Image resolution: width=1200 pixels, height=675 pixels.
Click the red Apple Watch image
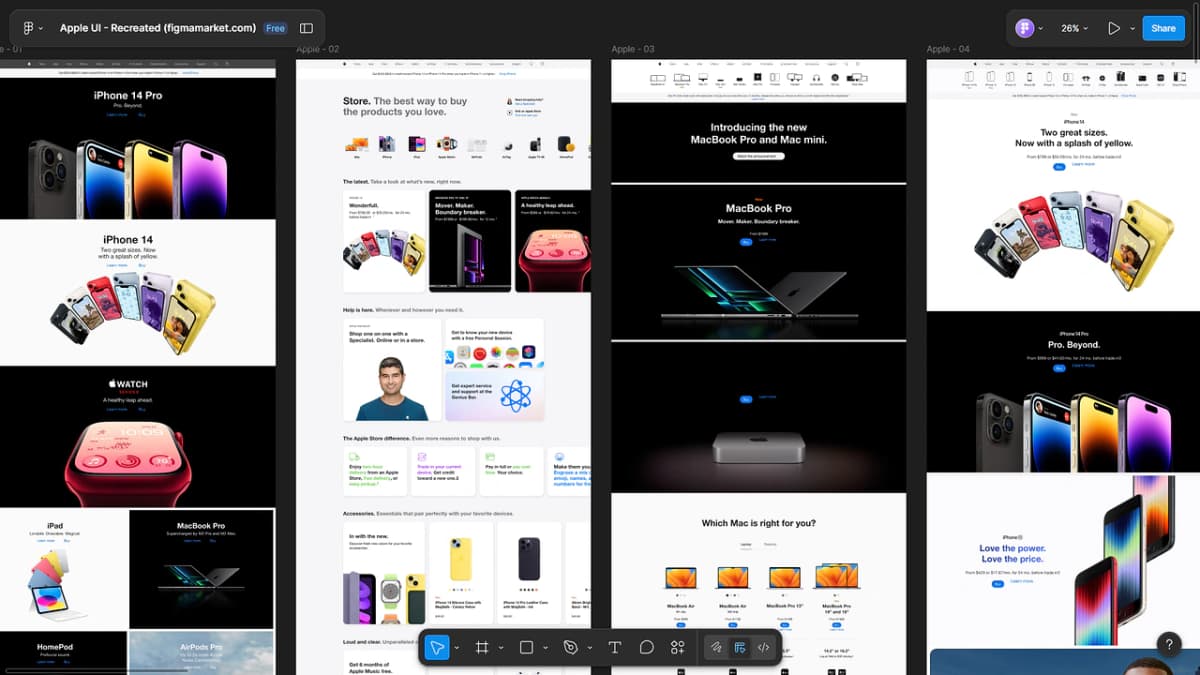coord(128,462)
